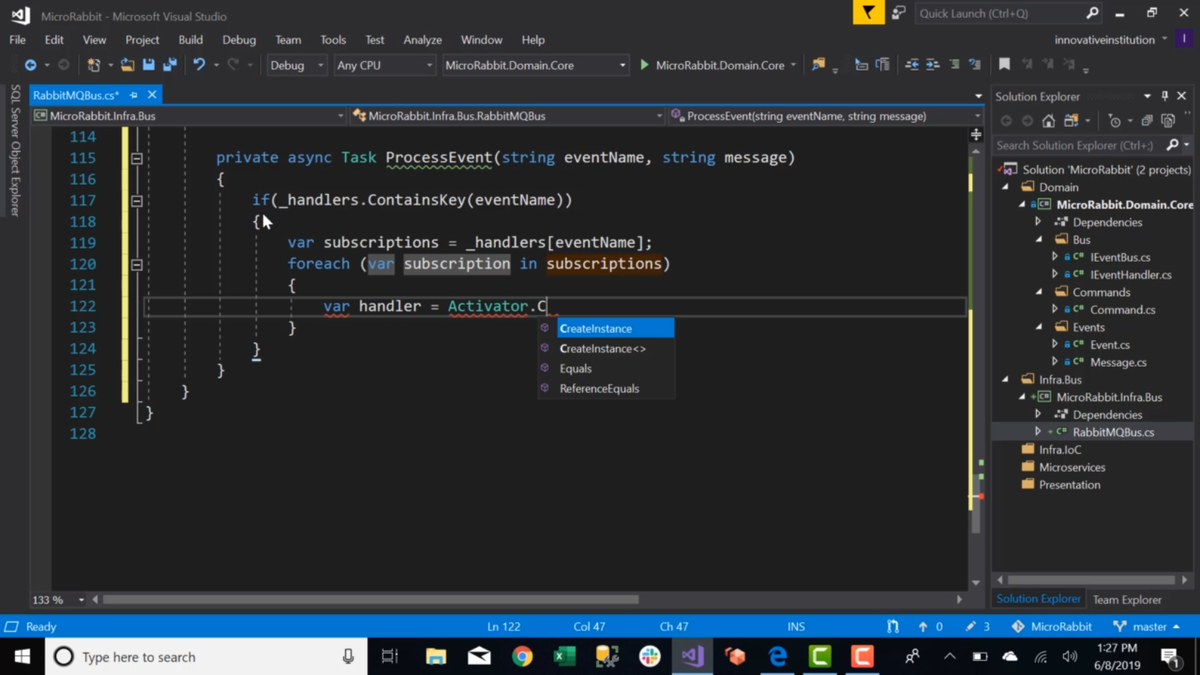Open the File menu

17,40
